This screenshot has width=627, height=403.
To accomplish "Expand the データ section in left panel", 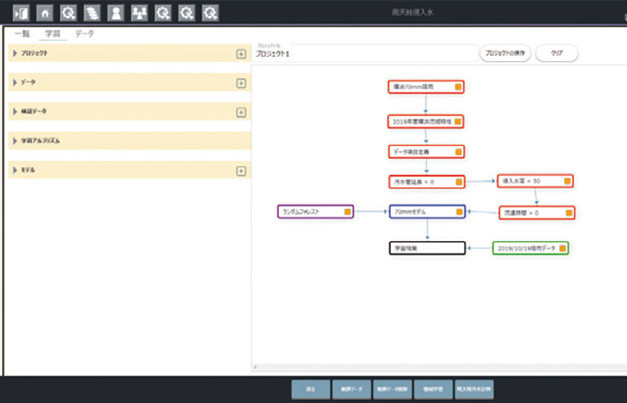I will pos(15,83).
